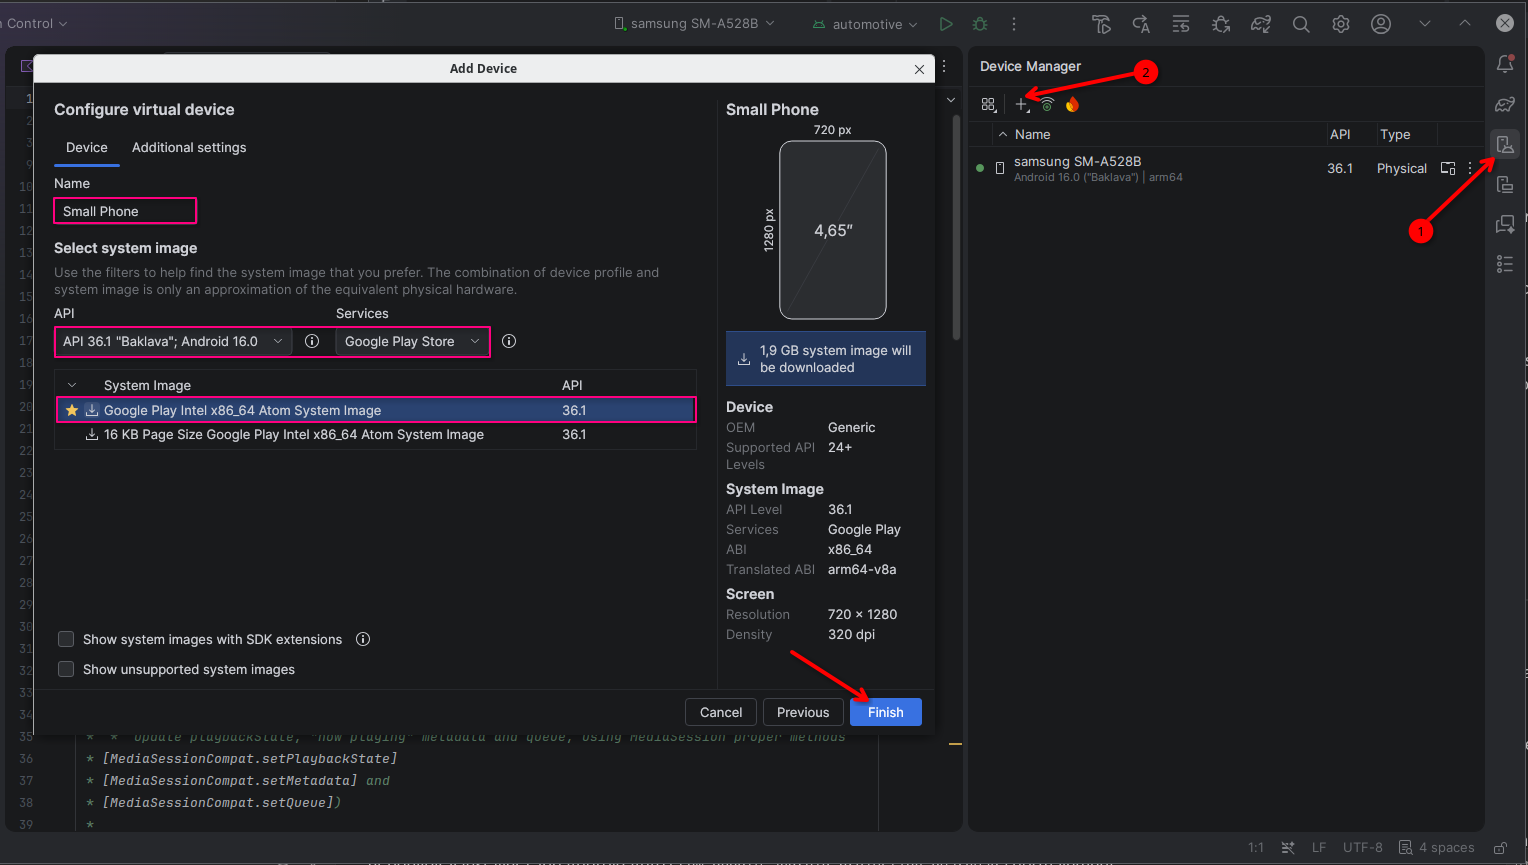Open the bulleted-list tool window sidebar icon
This screenshot has width=1528, height=865.
[1505, 264]
